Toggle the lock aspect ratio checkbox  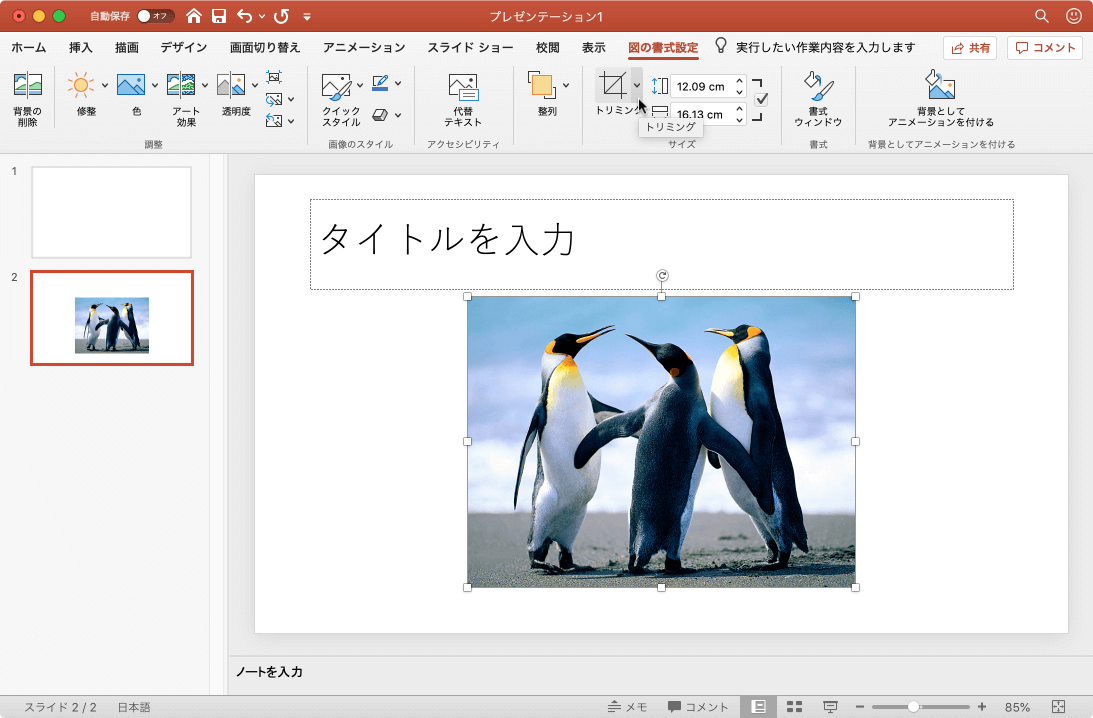pos(761,99)
